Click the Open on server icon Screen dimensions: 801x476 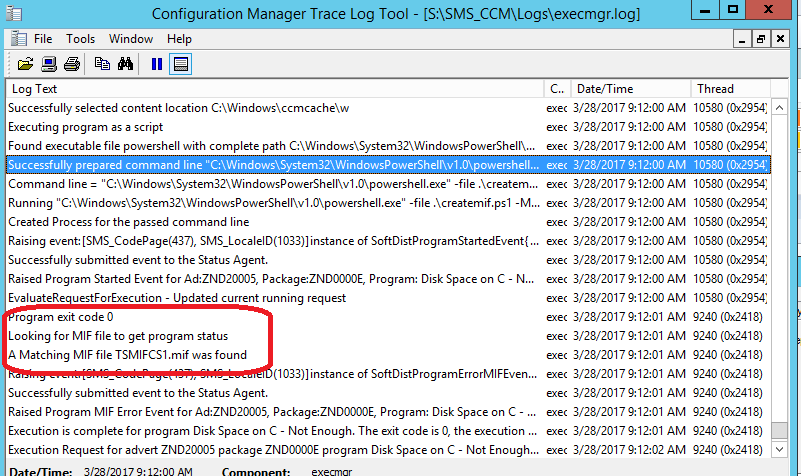(x=48, y=64)
